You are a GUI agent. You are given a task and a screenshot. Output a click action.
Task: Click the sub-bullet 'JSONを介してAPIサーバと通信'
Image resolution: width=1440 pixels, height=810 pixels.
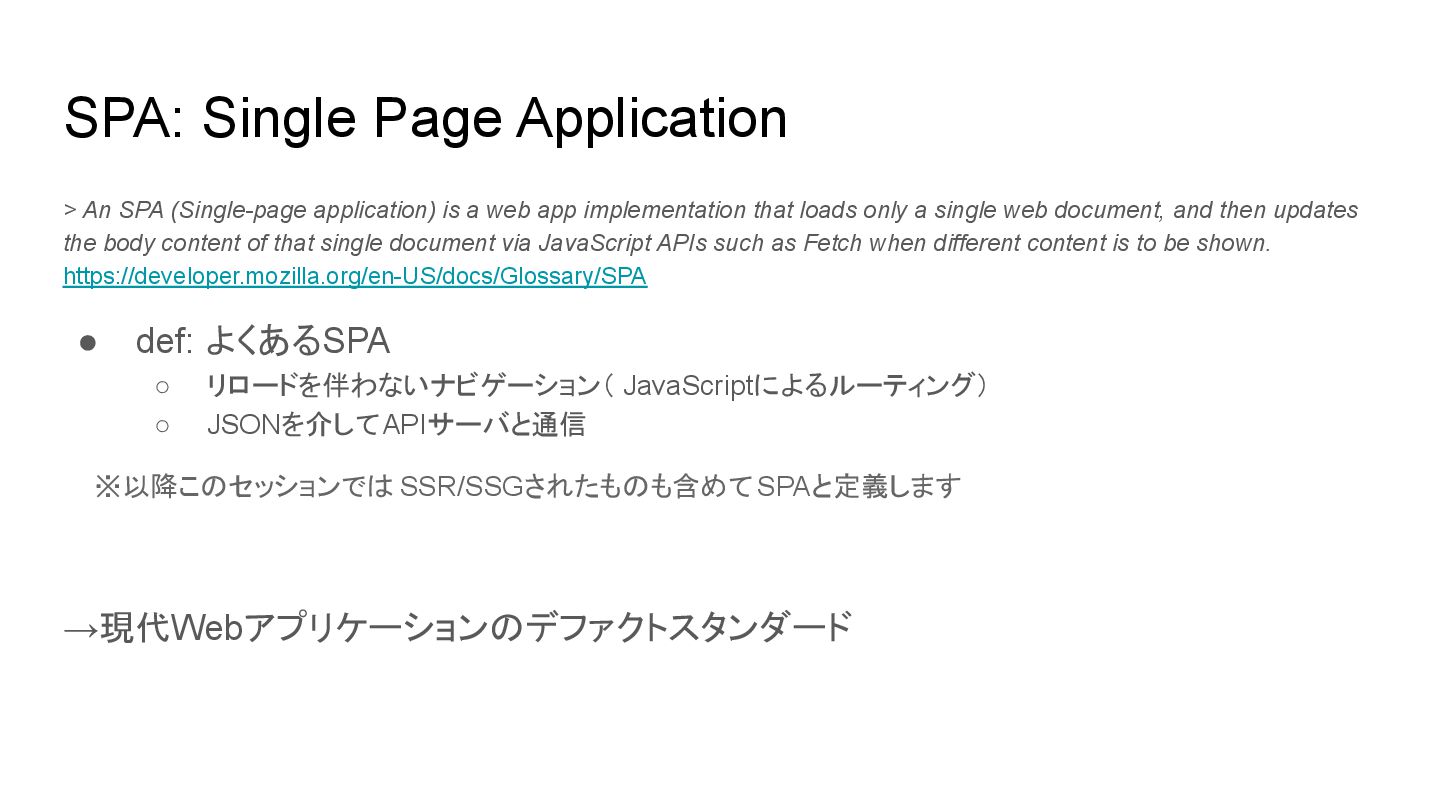coord(395,425)
